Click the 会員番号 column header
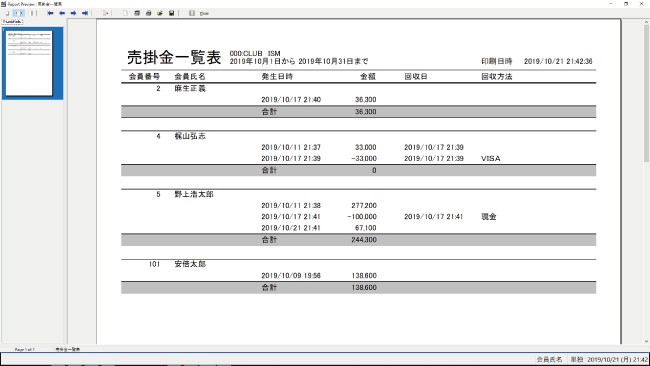 pos(144,77)
